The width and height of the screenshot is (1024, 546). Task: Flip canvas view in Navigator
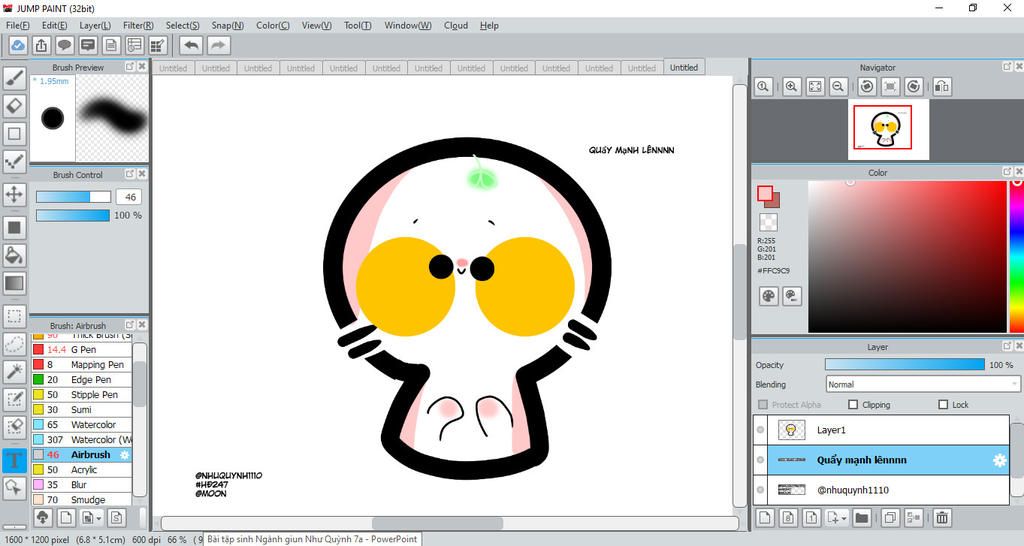click(x=942, y=86)
